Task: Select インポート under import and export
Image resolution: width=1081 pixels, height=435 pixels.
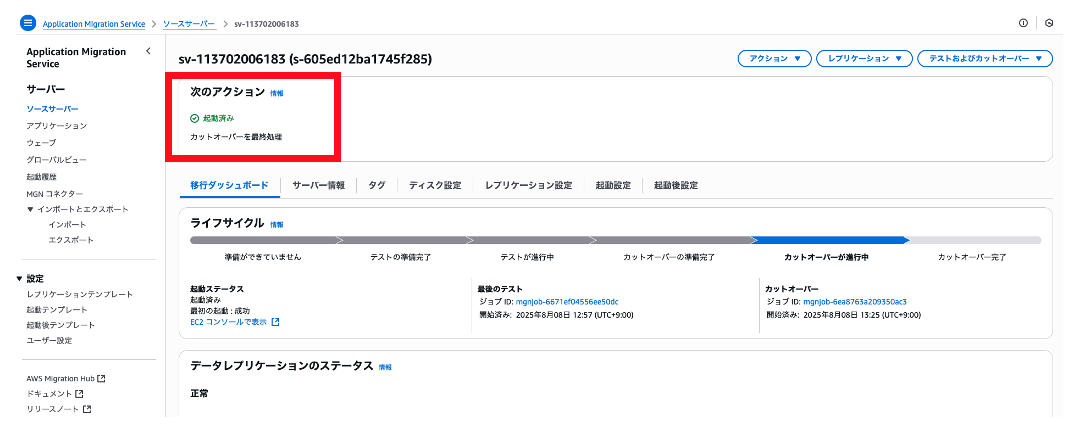Action: click(x=68, y=225)
